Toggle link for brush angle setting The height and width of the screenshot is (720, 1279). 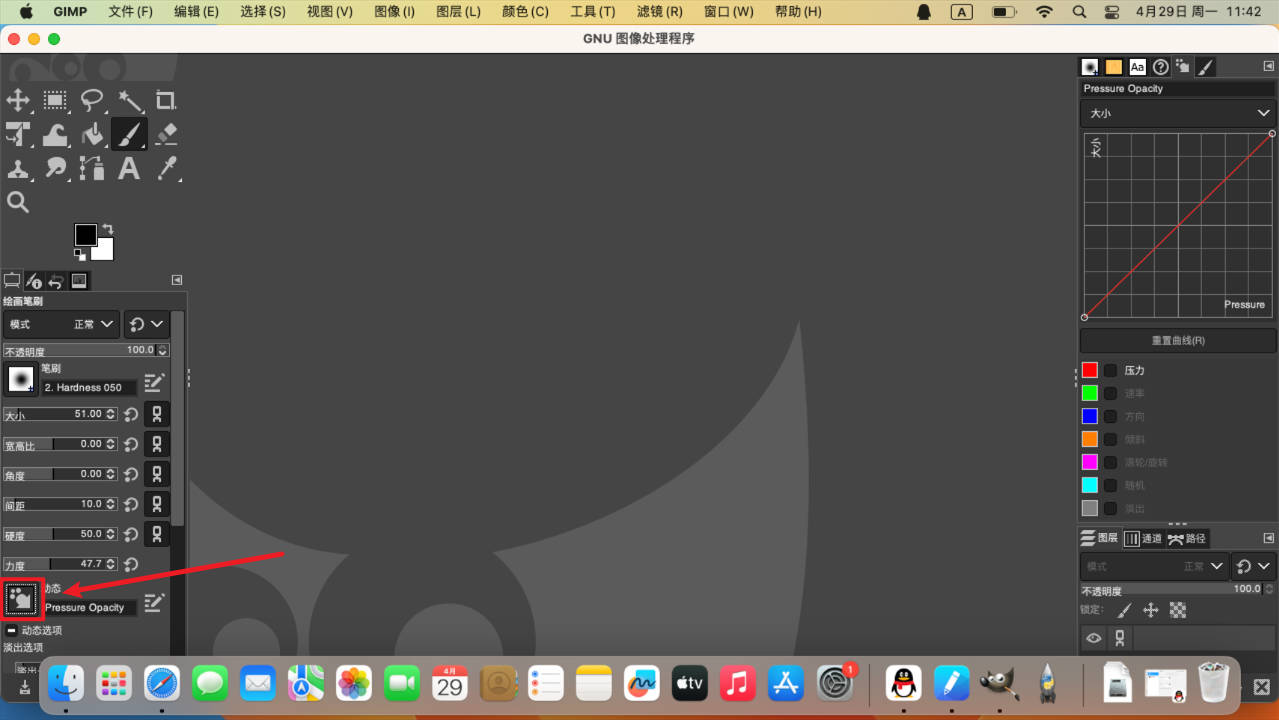(156, 474)
